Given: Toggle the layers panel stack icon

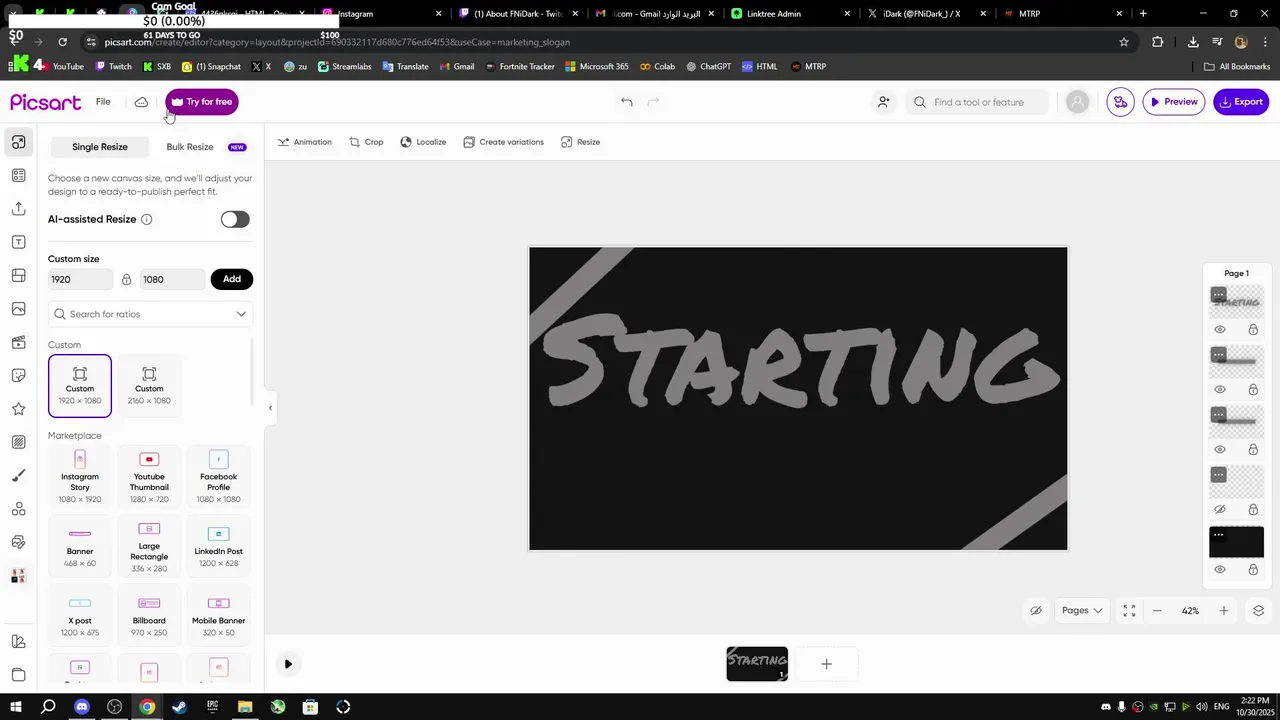Looking at the screenshot, I should pos(1258,611).
